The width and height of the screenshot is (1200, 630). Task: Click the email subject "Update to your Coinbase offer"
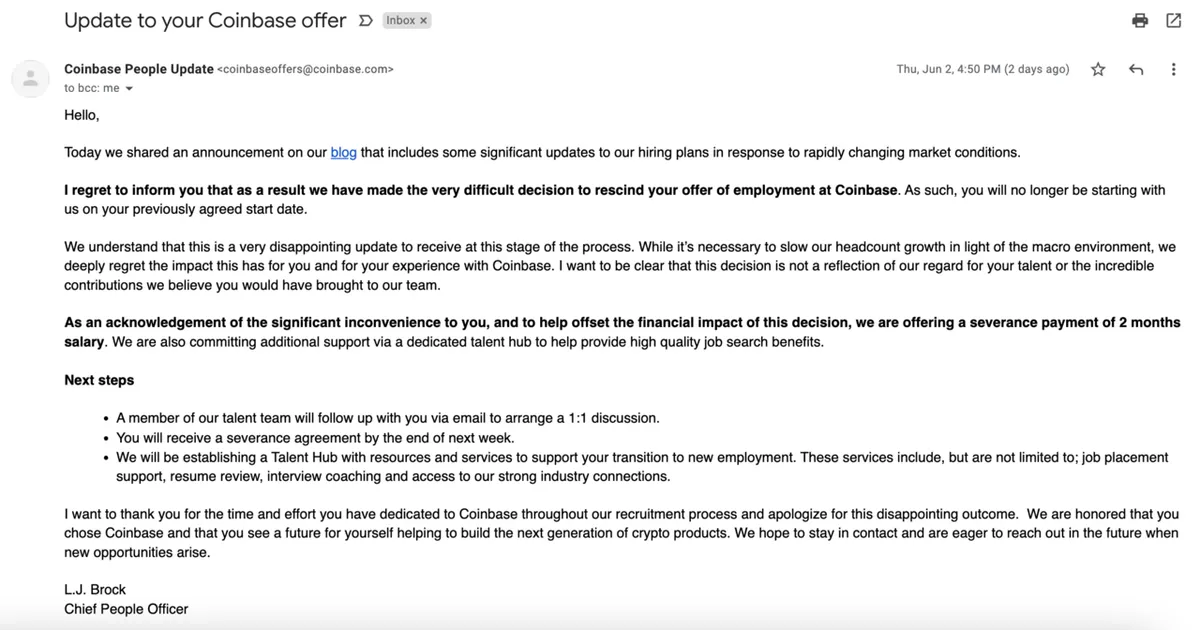(205, 21)
